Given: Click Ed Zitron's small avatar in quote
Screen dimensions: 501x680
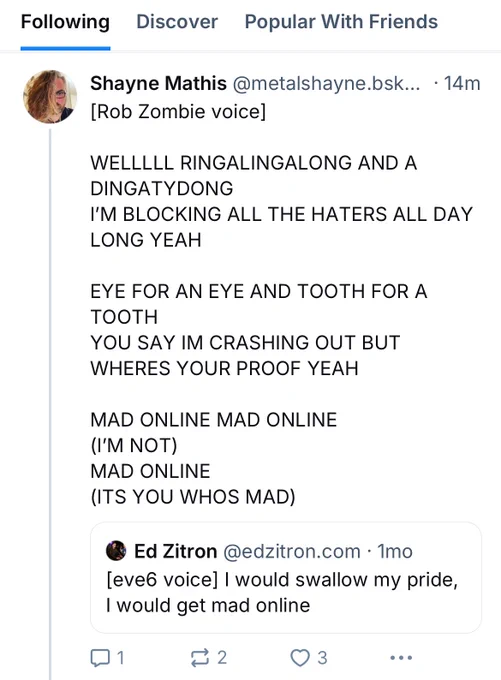Looking at the screenshot, I should click(116, 551).
